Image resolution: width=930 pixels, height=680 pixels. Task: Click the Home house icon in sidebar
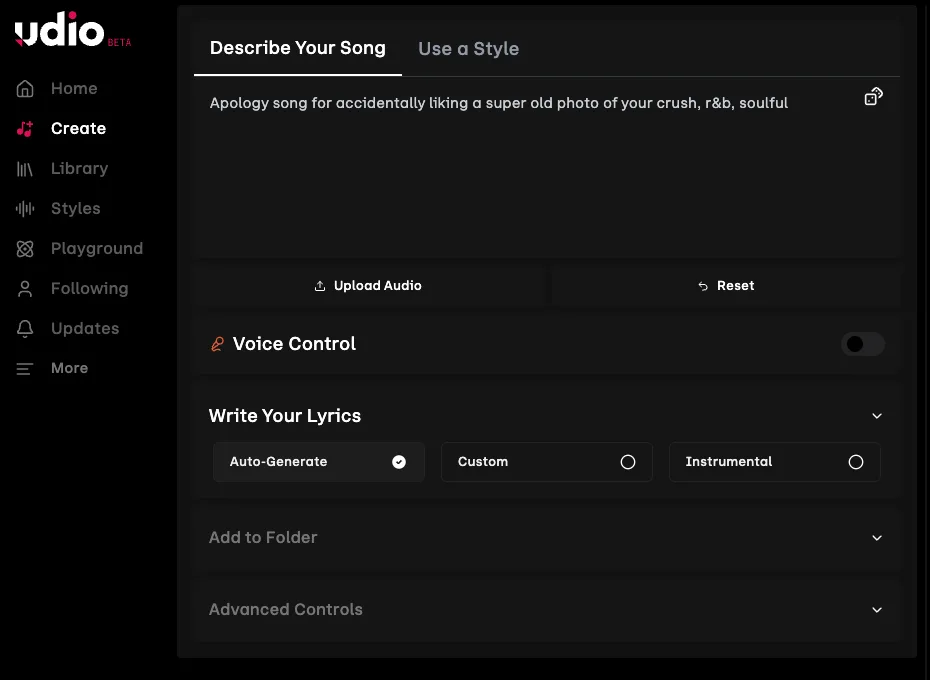[x=25, y=88]
